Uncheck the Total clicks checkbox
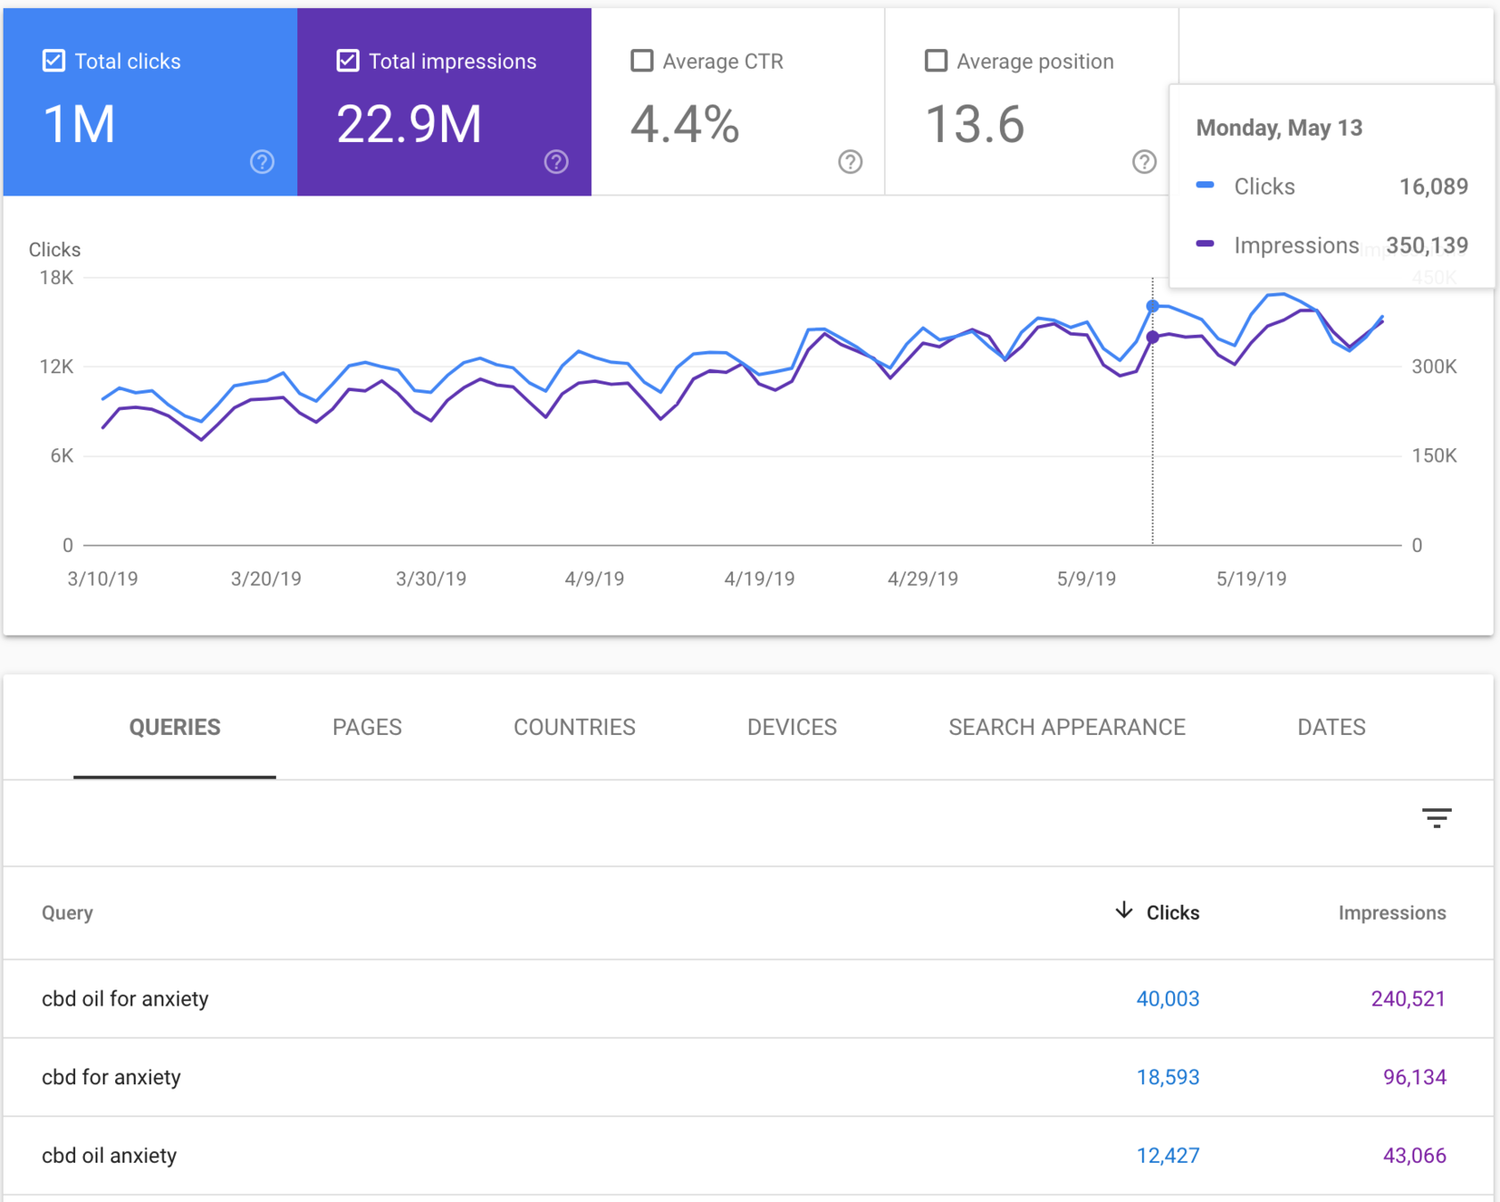 click(54, 61)
